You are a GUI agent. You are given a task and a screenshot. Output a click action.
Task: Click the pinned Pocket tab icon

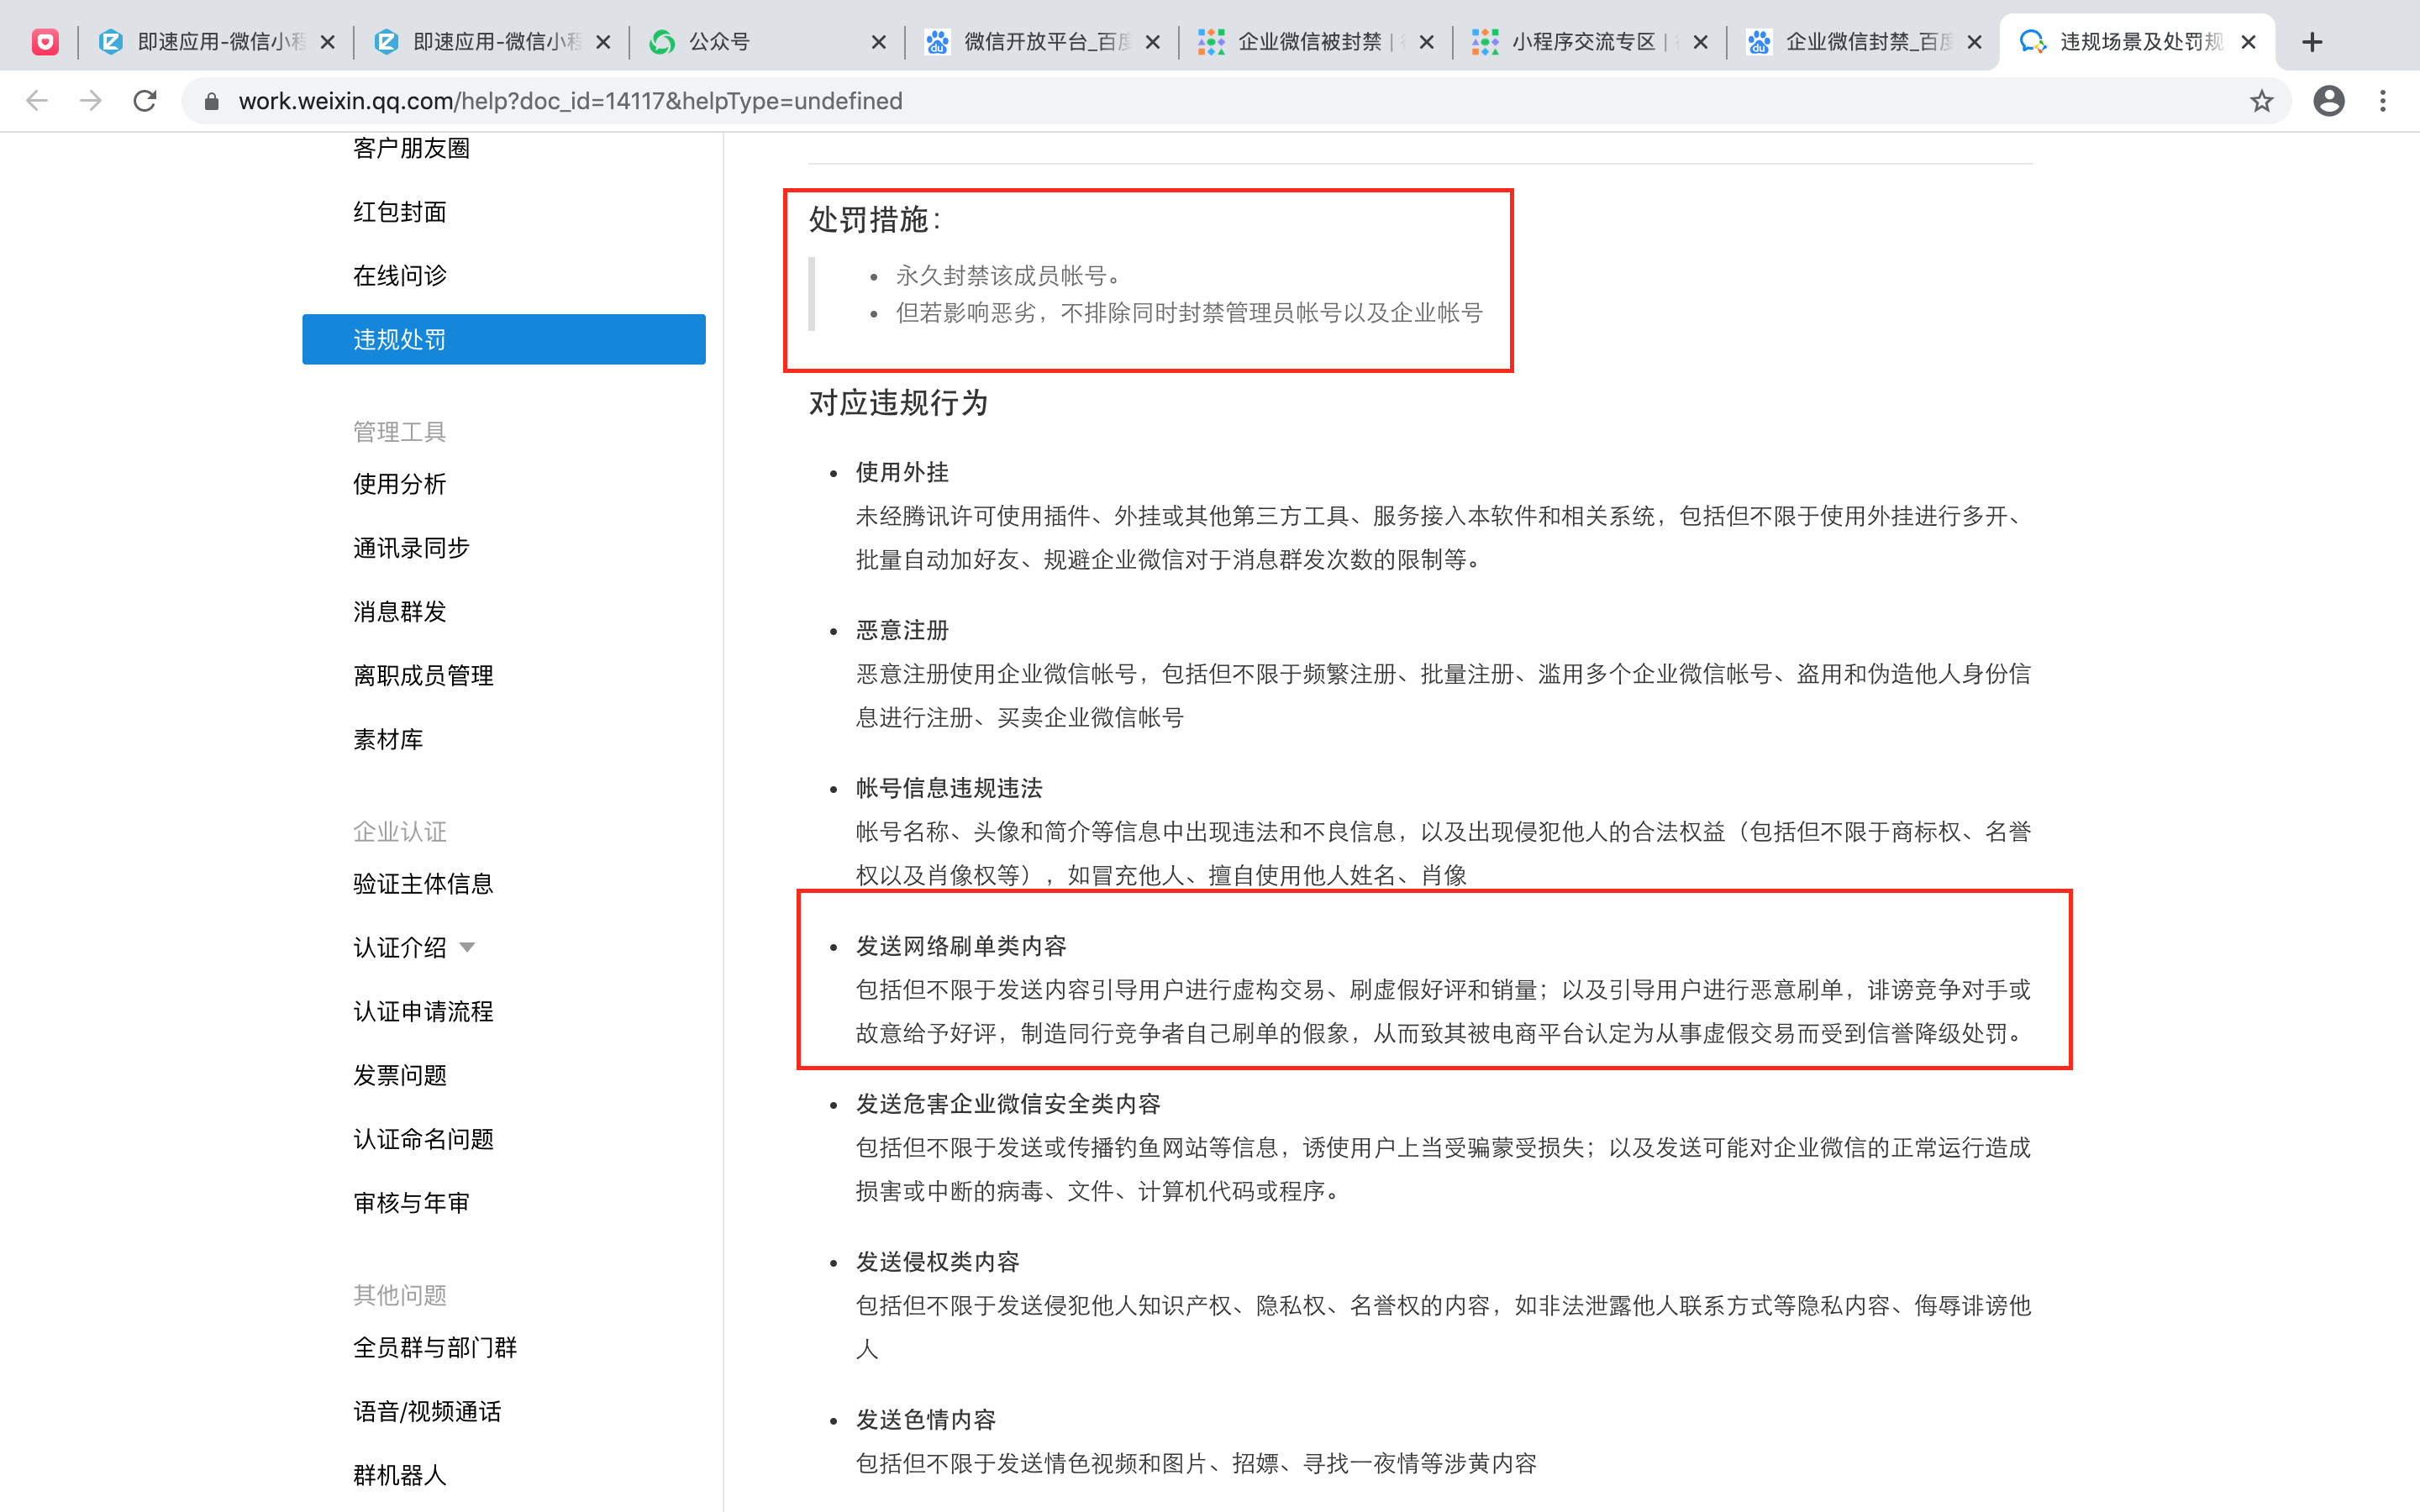tap(45, 42)
